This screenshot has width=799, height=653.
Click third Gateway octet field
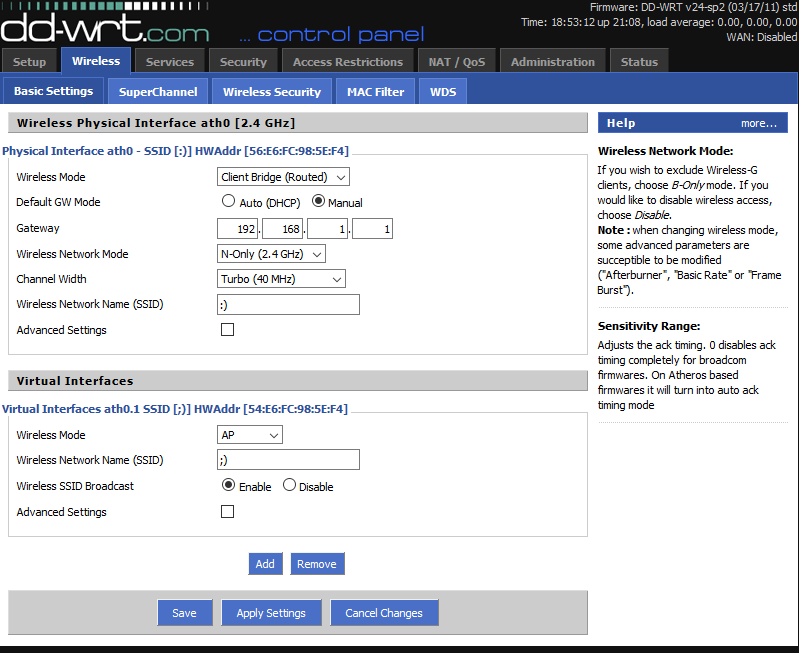[x=328, y=229]
